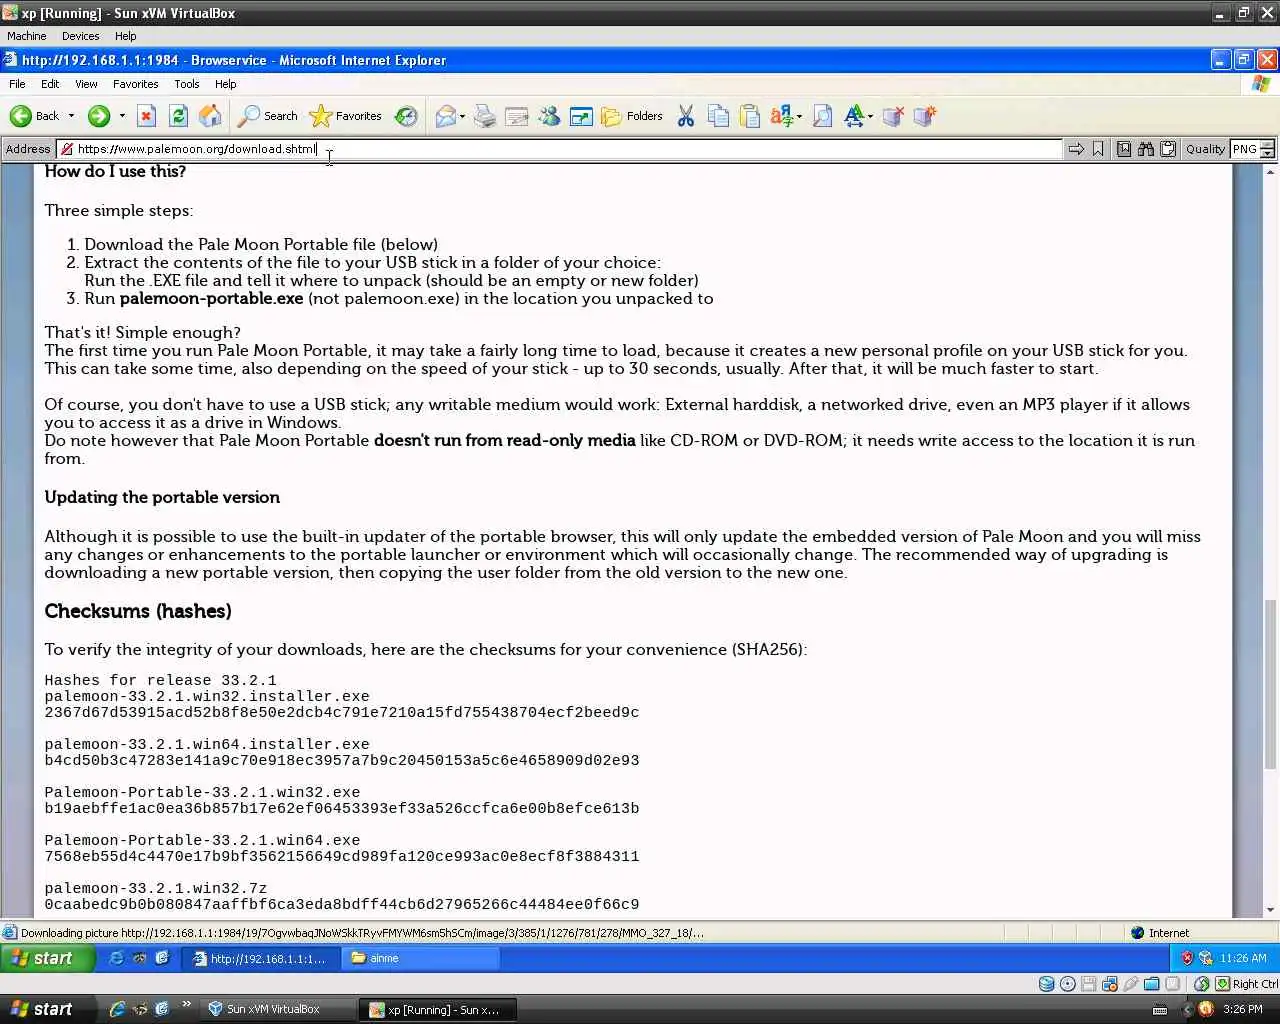Click the Internet security zone indicator
The width and height of the screenshot is (1280, 1024).
(1160, 933)
